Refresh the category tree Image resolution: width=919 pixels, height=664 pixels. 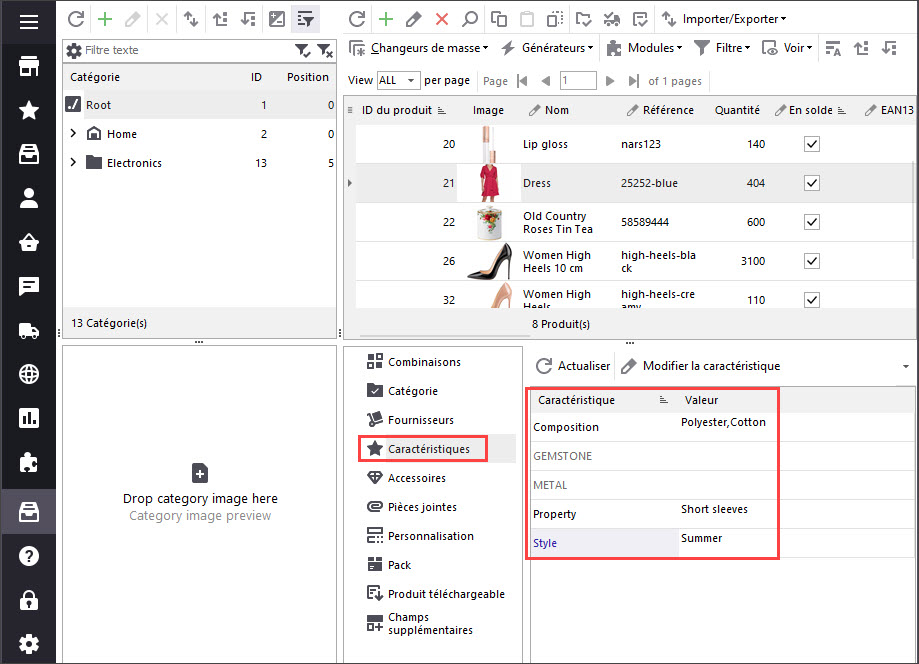pos(76,19)
